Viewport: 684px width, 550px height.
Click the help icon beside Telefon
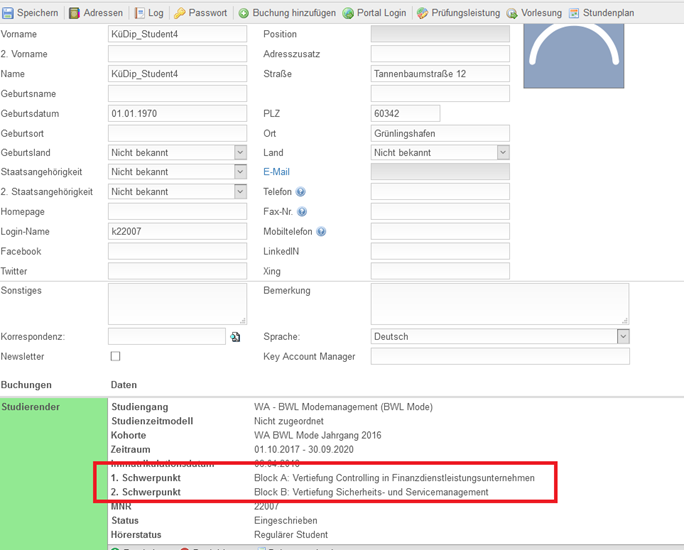[x=300, y=192]
